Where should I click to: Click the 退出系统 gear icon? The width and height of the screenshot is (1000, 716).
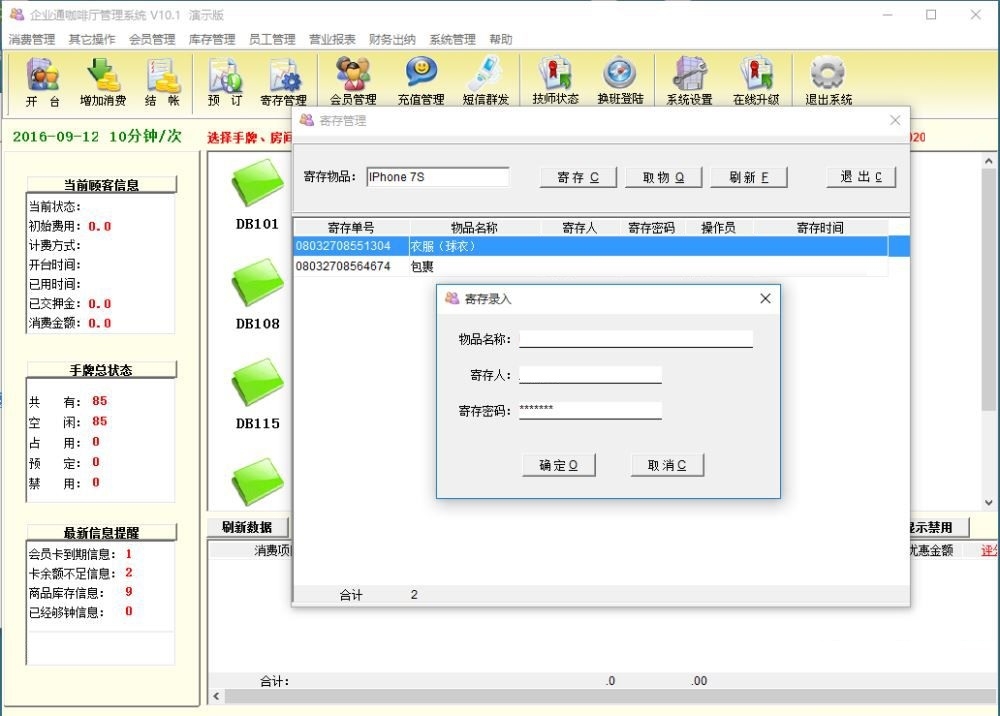coord(828,82)
